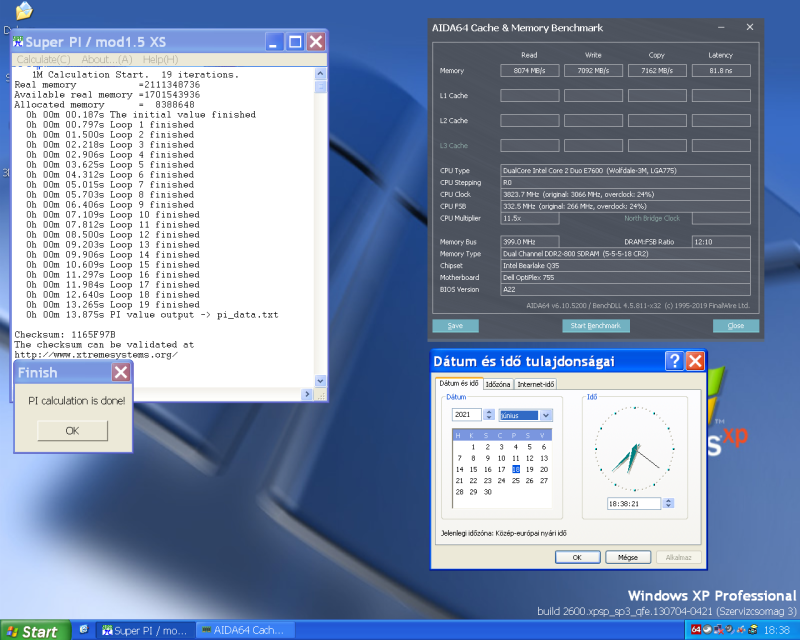Click the year spinner arrows

[x=489, y=414]
